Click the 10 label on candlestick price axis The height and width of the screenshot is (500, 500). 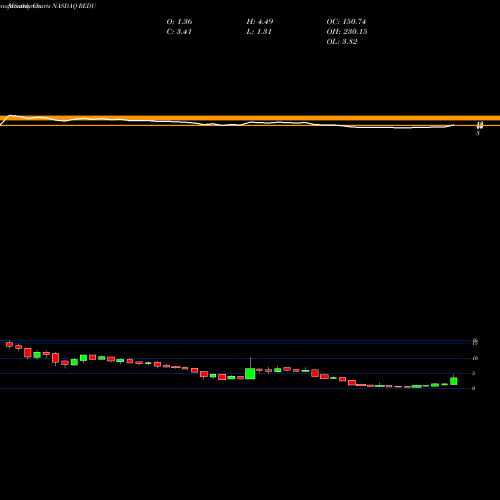475,358
